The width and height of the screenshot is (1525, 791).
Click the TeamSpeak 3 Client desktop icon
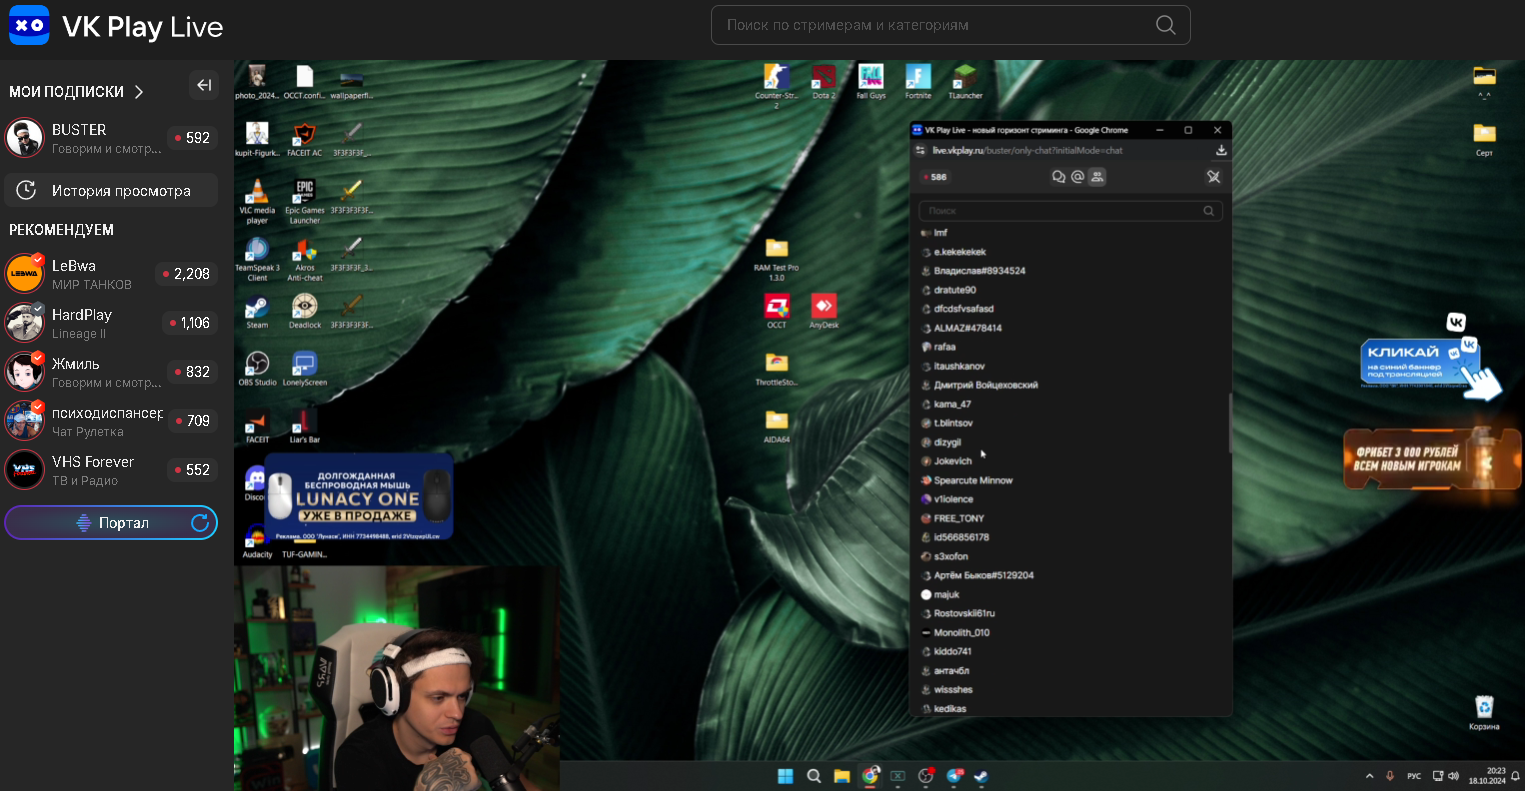(x=257, y=258)
